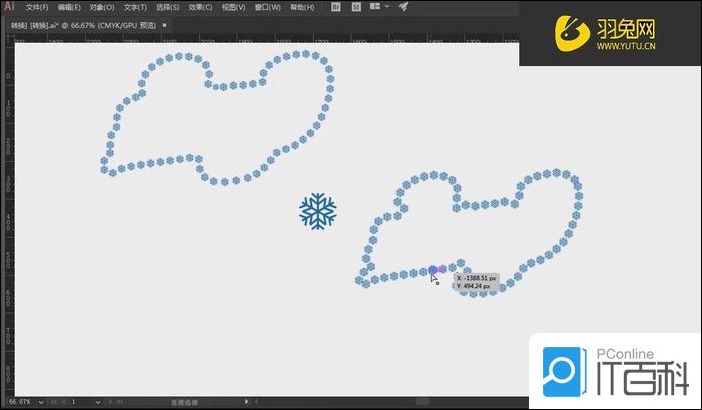Open the 选择(S) menu
Image resolution: width=702 pixels, height=410 pixels.
[167, 8]
